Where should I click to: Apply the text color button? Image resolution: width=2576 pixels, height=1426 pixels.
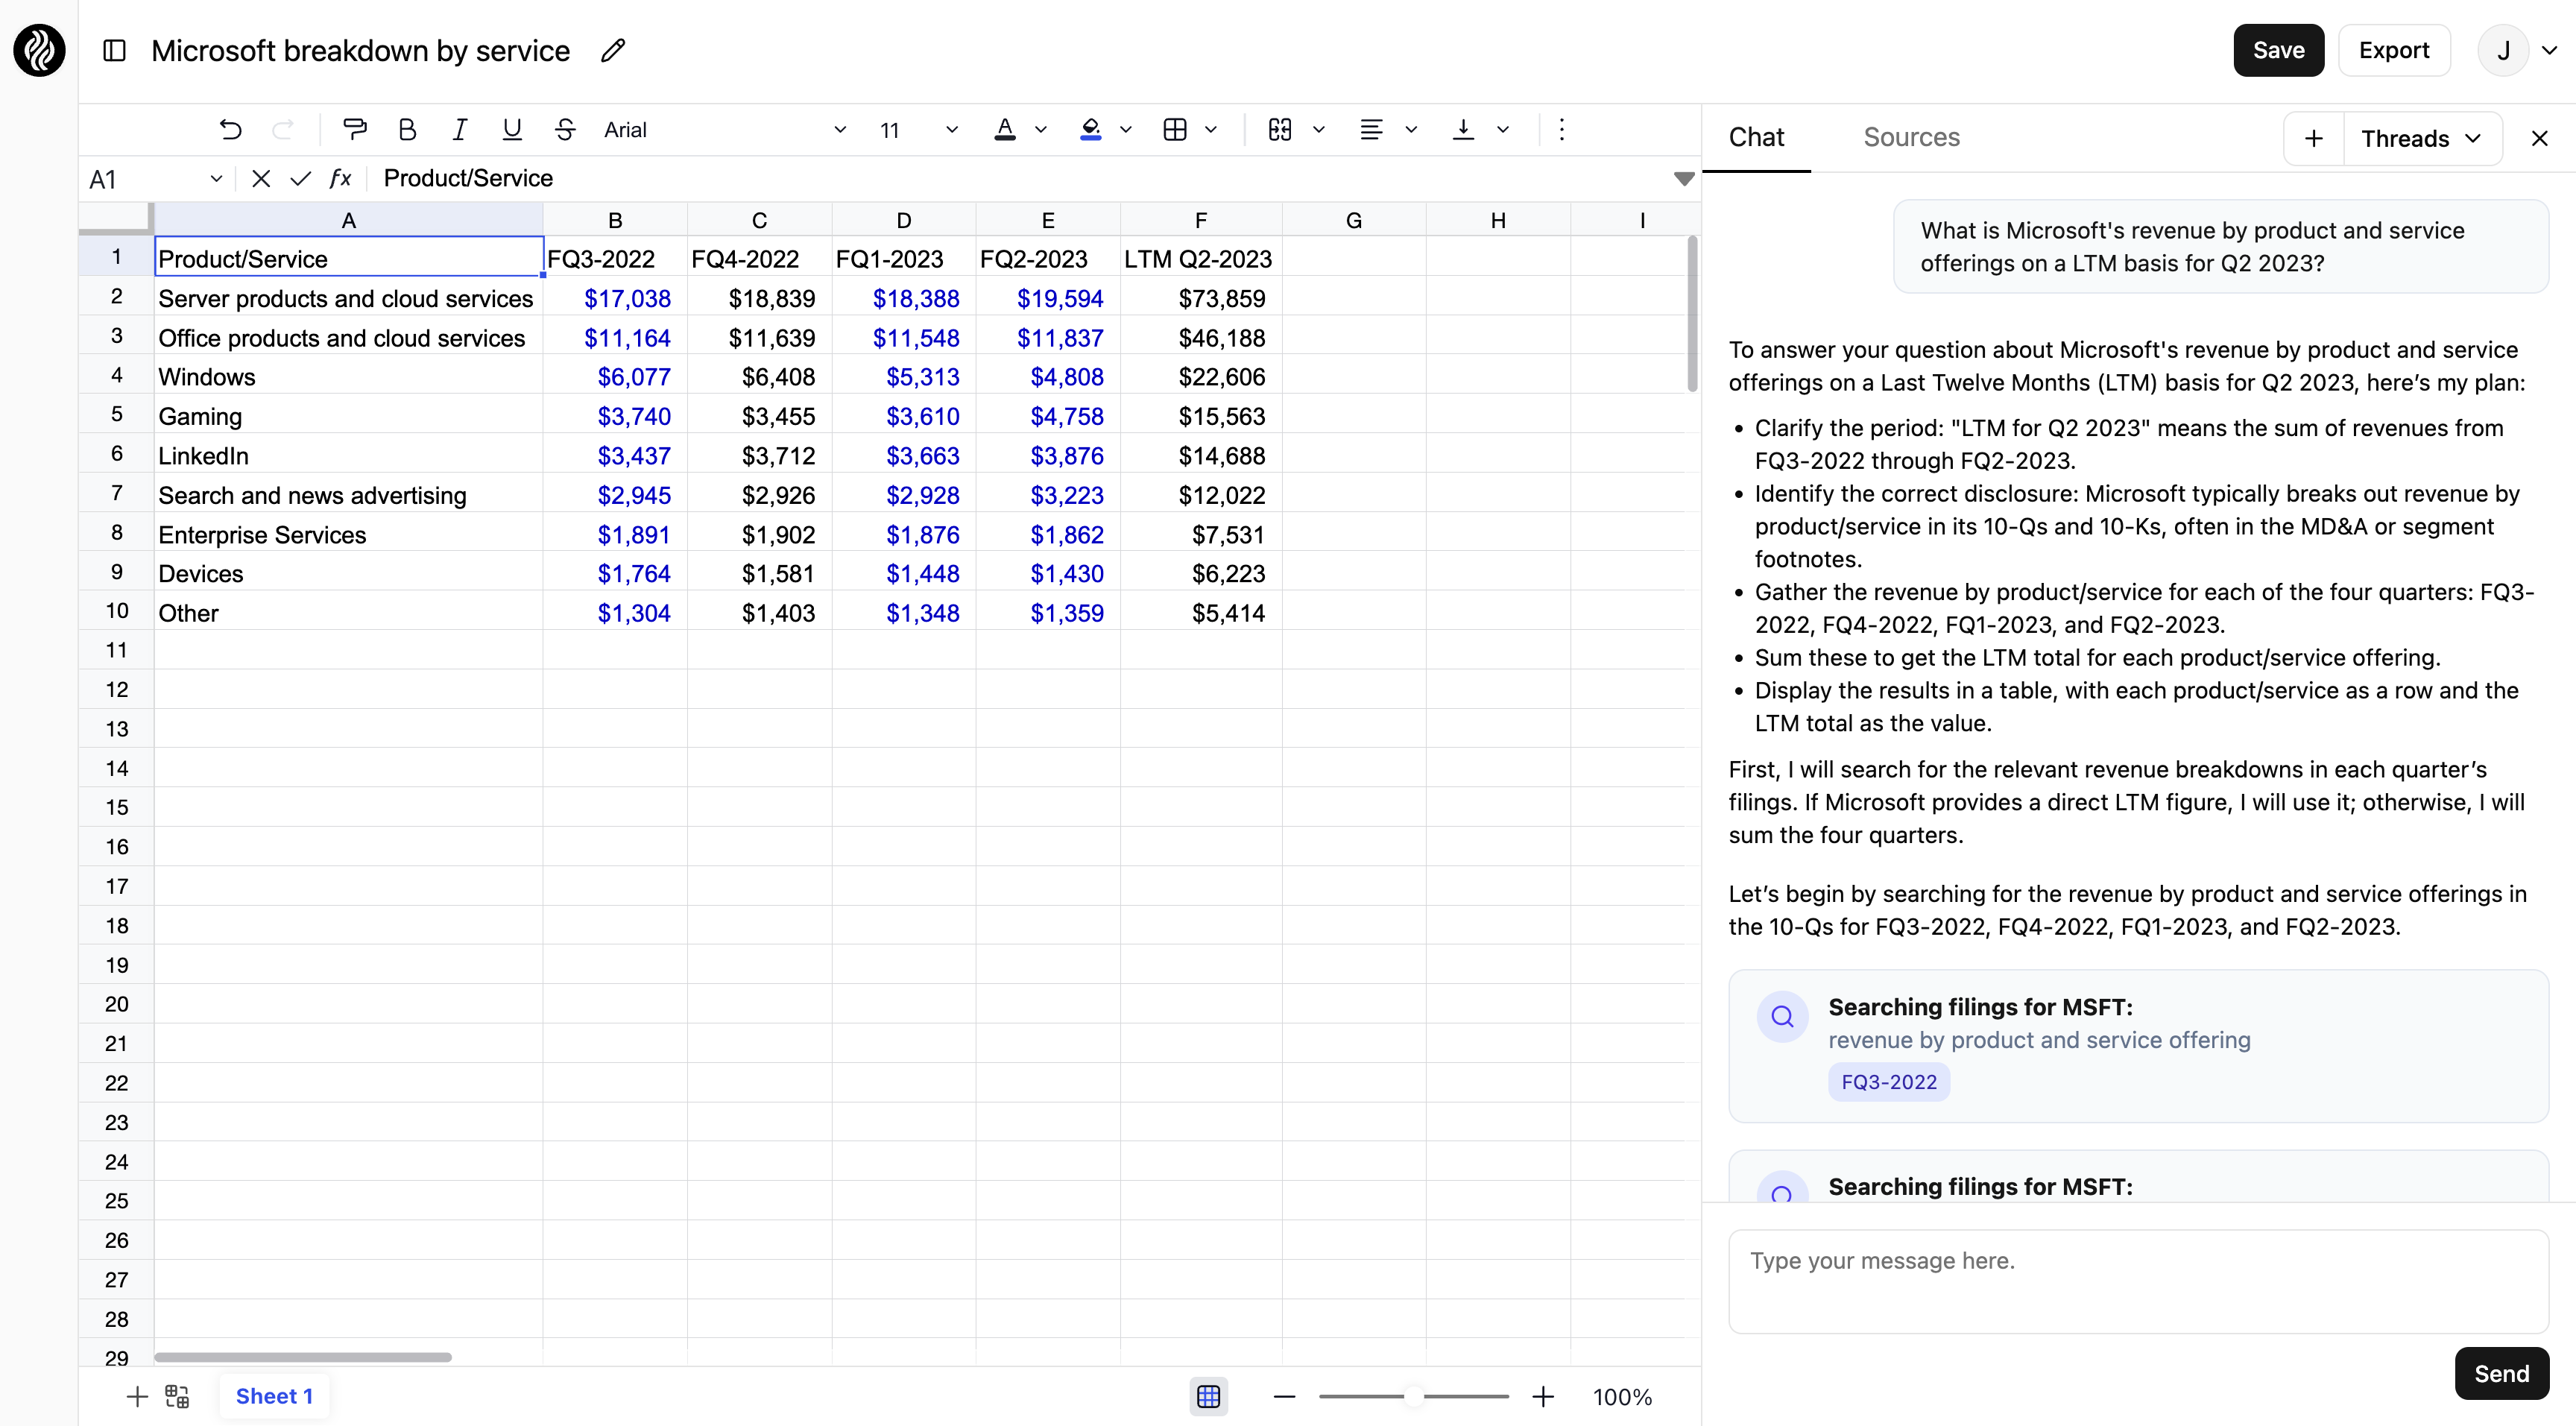1005,129
